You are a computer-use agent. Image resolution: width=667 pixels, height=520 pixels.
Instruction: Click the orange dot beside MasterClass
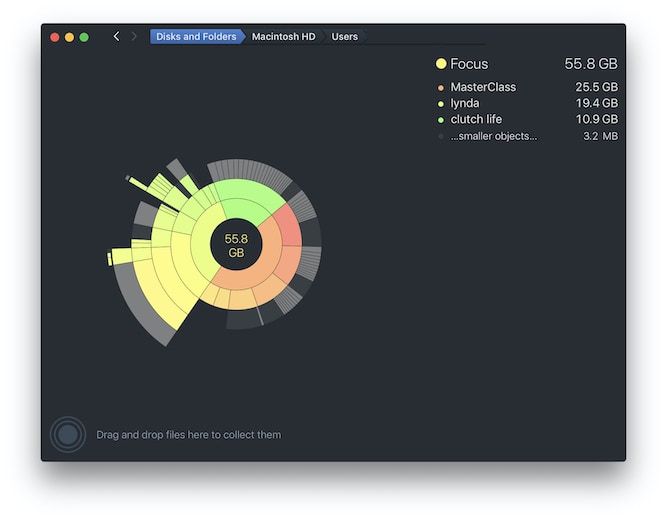pos(440,88)
